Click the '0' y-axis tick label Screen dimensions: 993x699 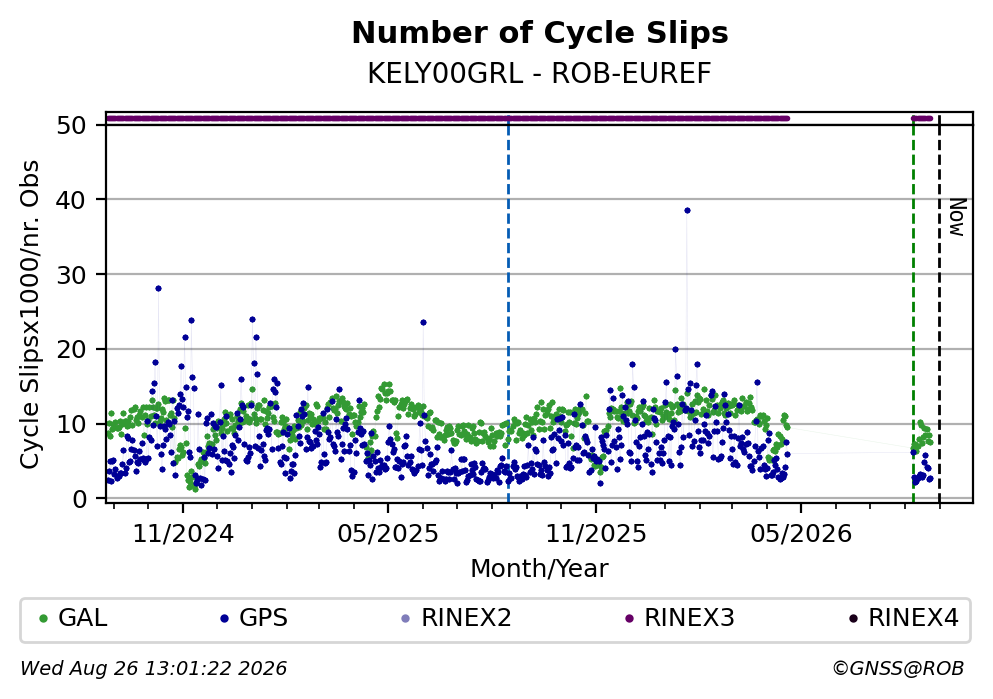click(x=79, y=499)
